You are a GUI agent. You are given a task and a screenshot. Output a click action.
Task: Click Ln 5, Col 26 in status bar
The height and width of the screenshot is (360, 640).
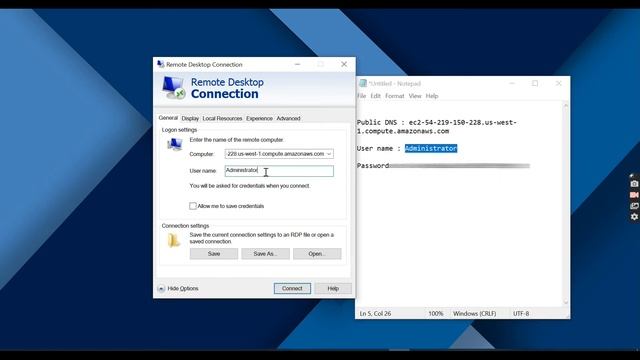(x=375, y=313)
